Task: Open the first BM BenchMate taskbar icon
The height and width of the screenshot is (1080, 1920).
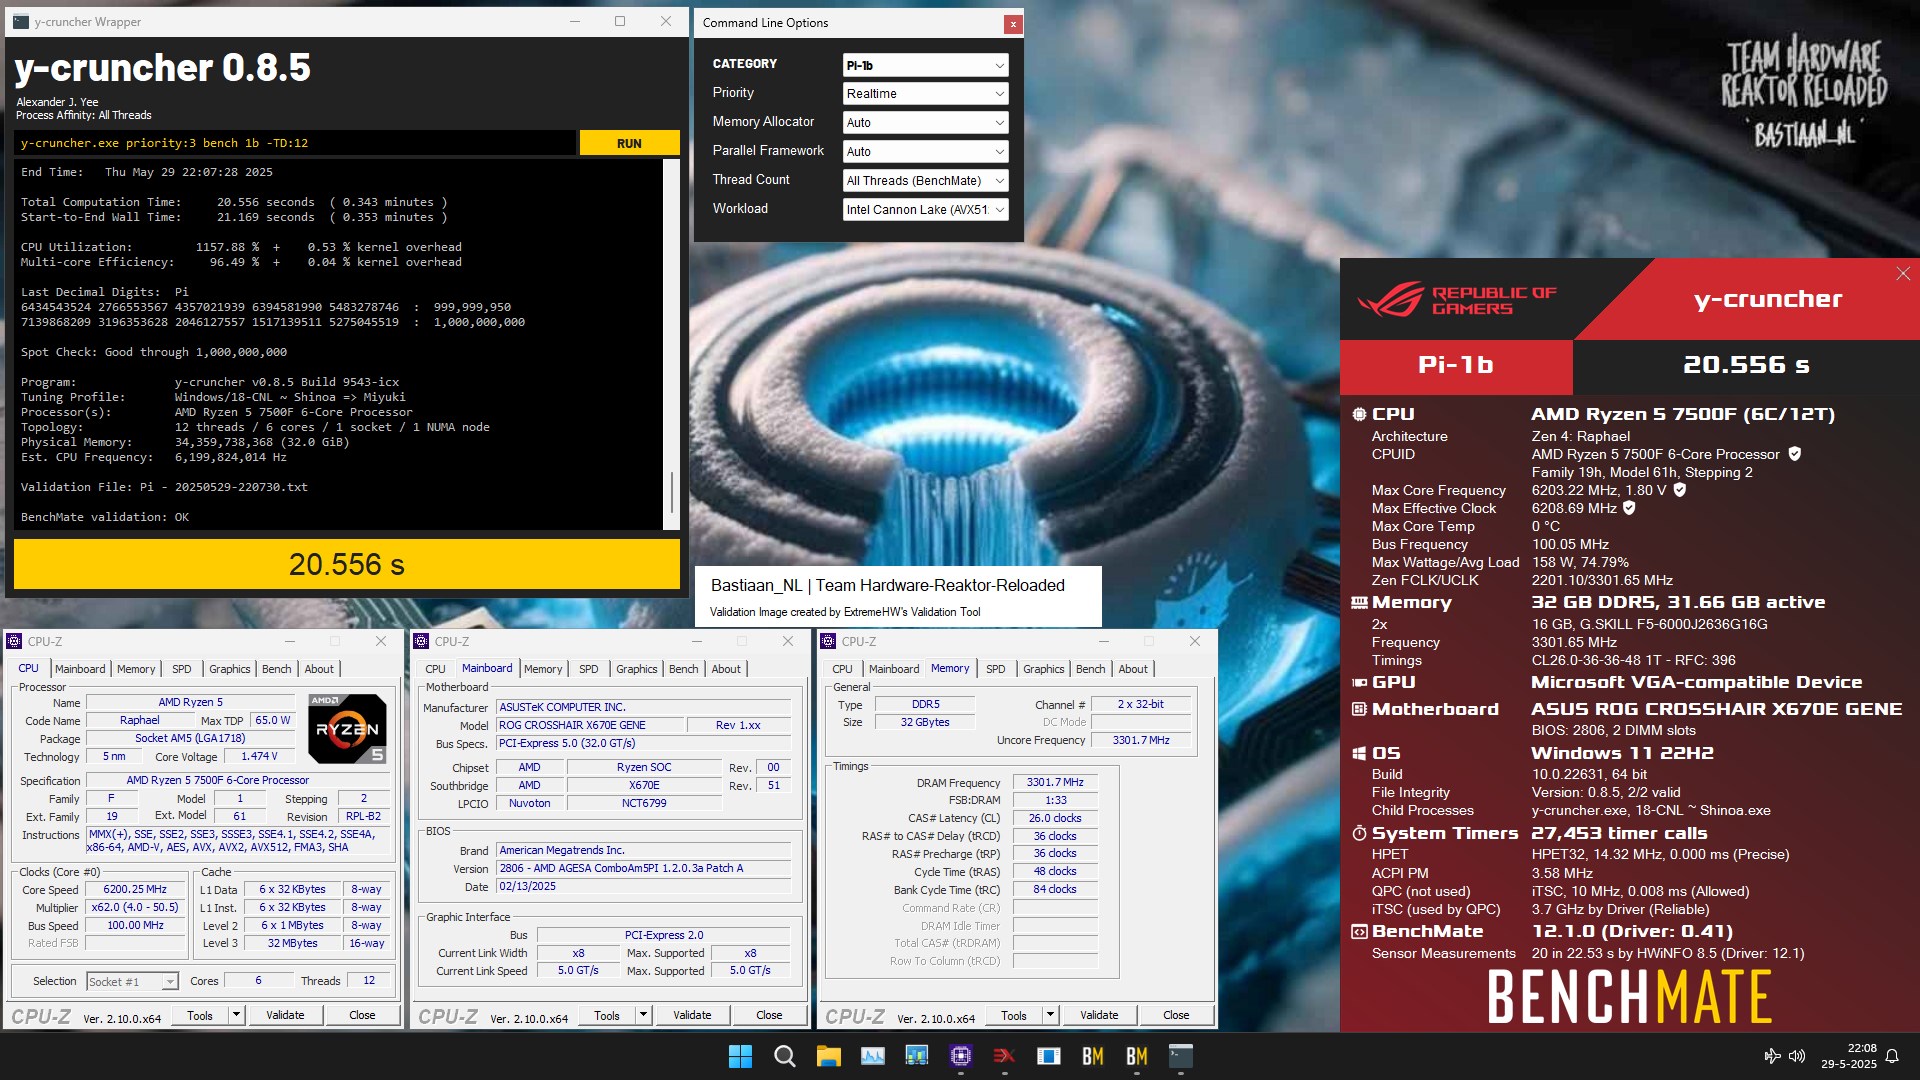Action: pos(1093,1056)
